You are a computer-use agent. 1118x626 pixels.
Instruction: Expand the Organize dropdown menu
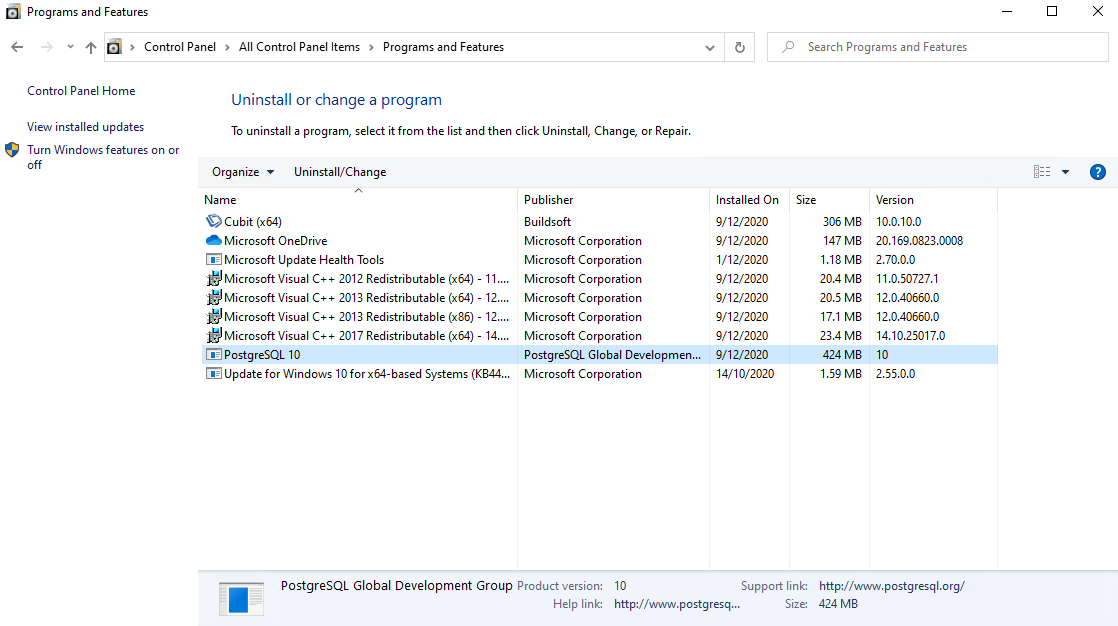pos(242,172)
